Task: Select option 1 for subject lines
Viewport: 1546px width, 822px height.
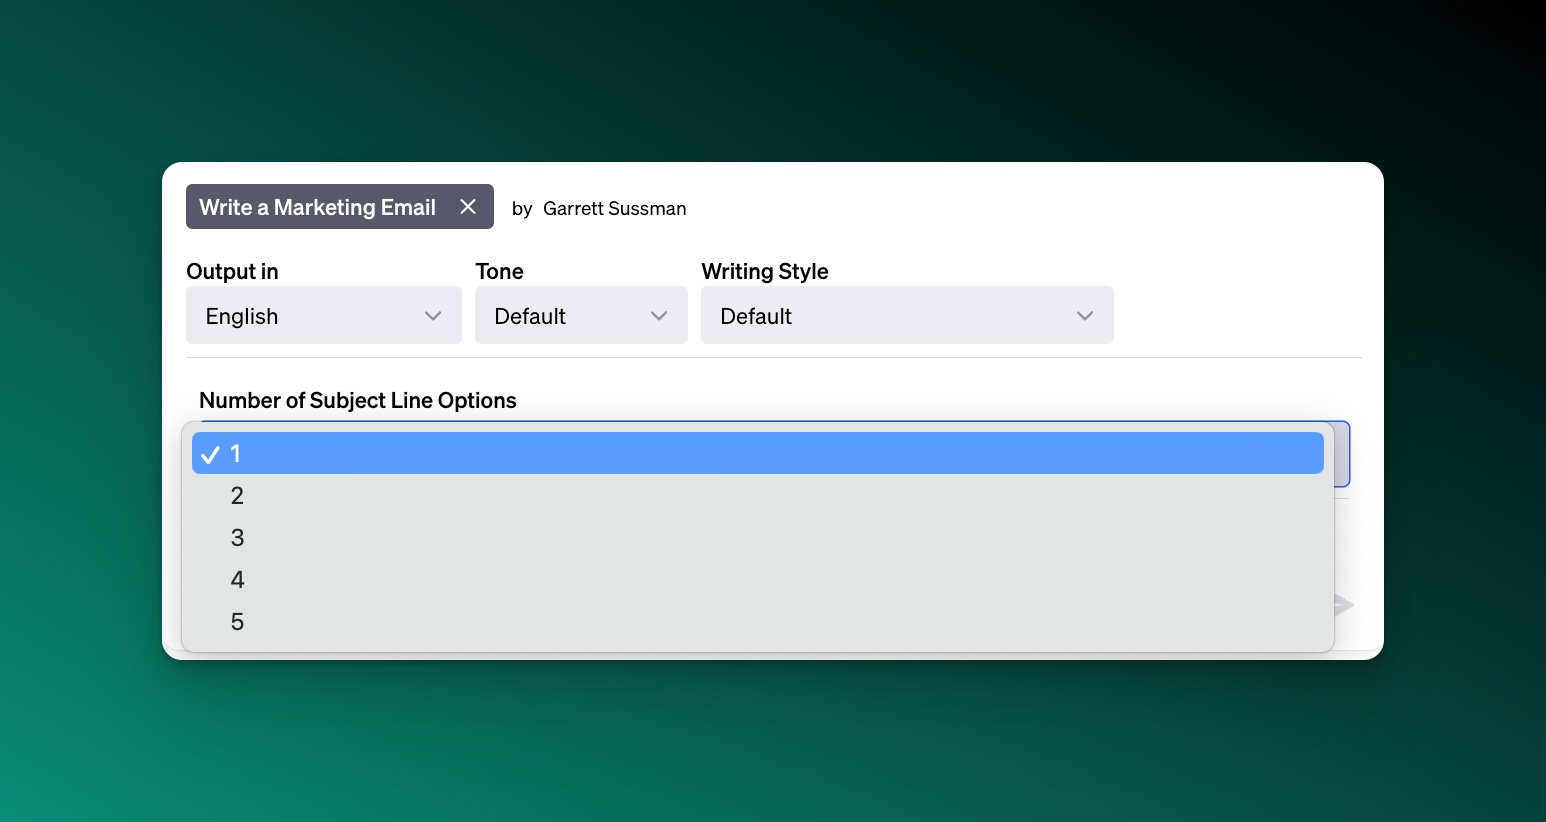Action: point(757,454)
